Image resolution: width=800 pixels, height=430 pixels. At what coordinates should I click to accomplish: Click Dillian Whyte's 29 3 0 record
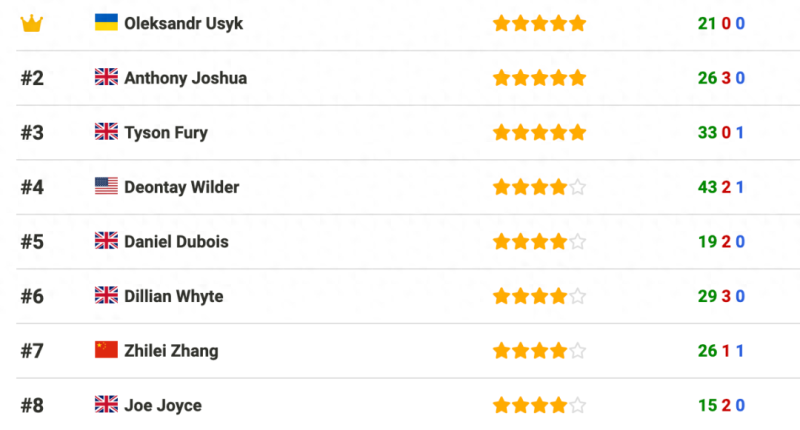click(721, 296)
